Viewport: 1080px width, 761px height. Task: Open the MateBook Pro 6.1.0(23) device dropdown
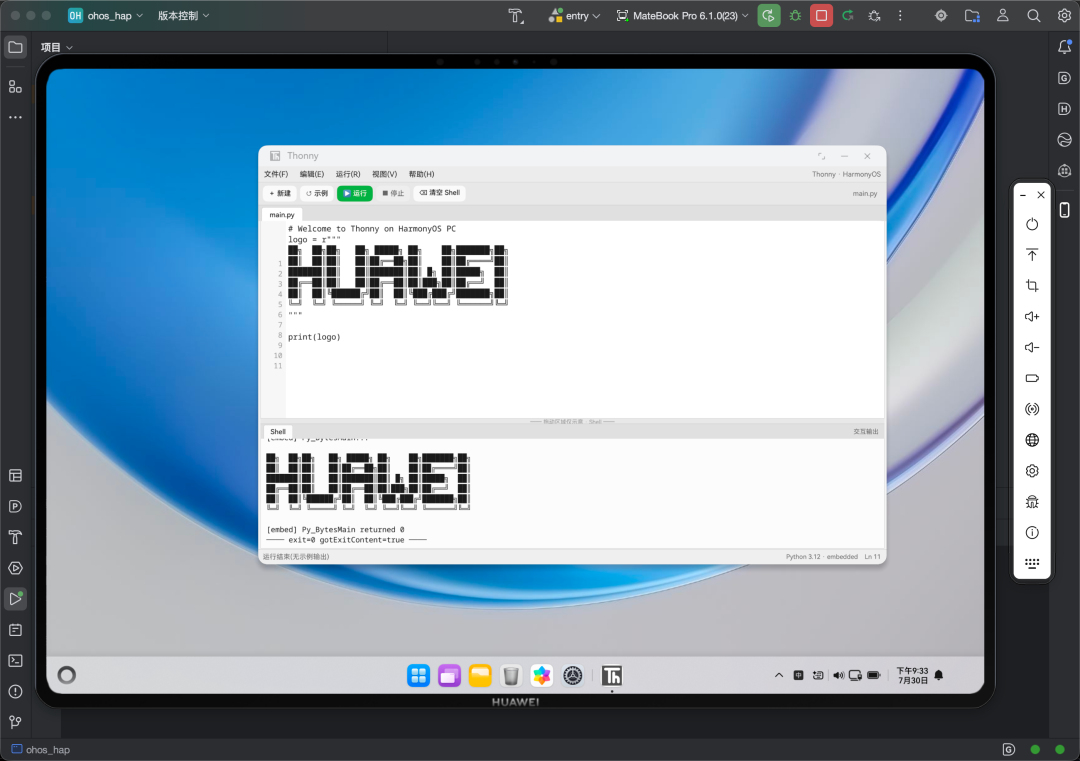click(x=682, y=16)
